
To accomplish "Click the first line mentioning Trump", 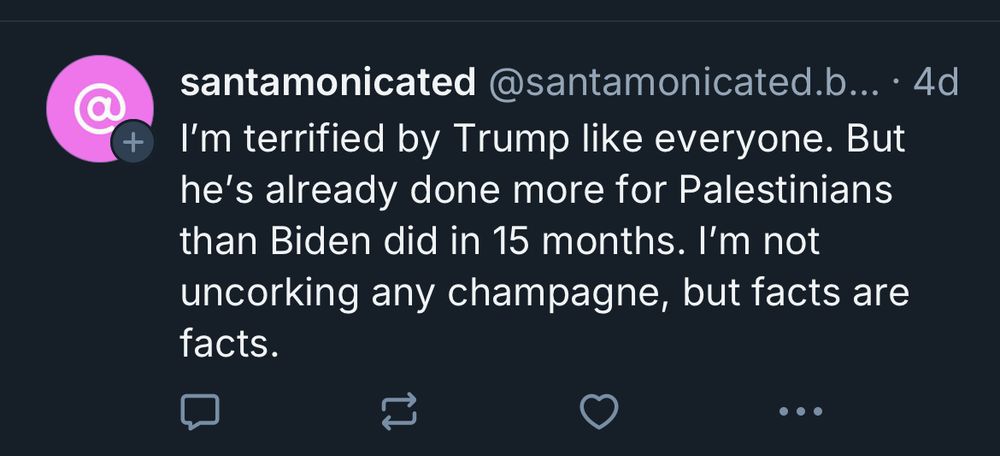I will coord(540,138).
